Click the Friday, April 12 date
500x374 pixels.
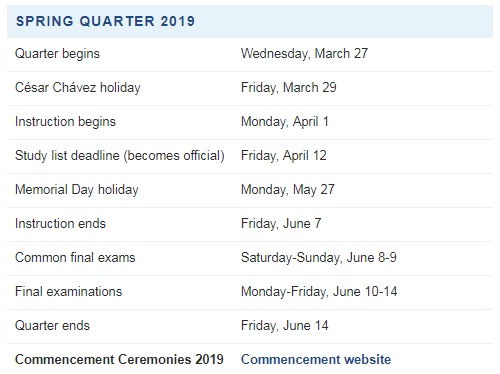[284, 156]
